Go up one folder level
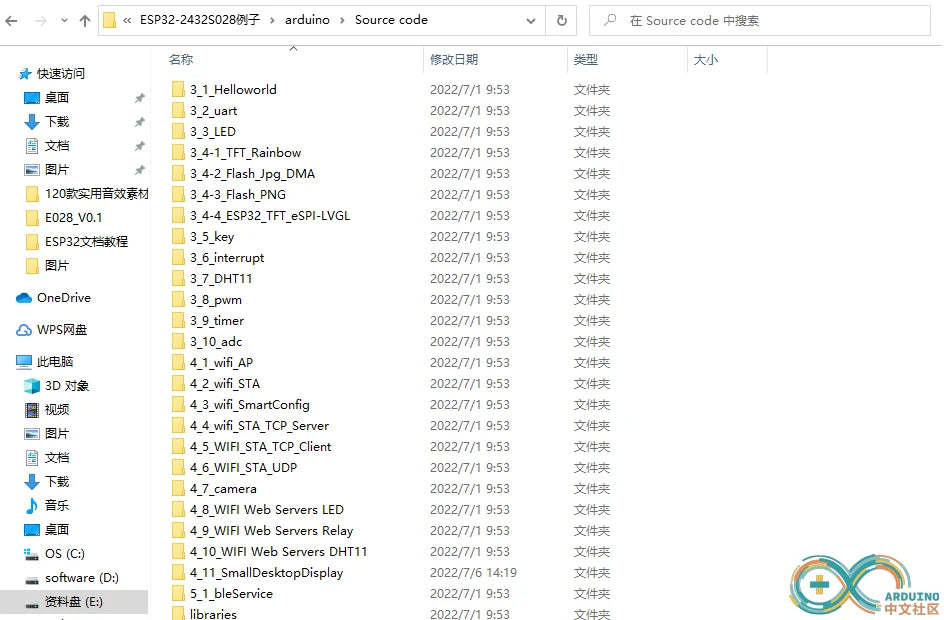 (85, 21)
